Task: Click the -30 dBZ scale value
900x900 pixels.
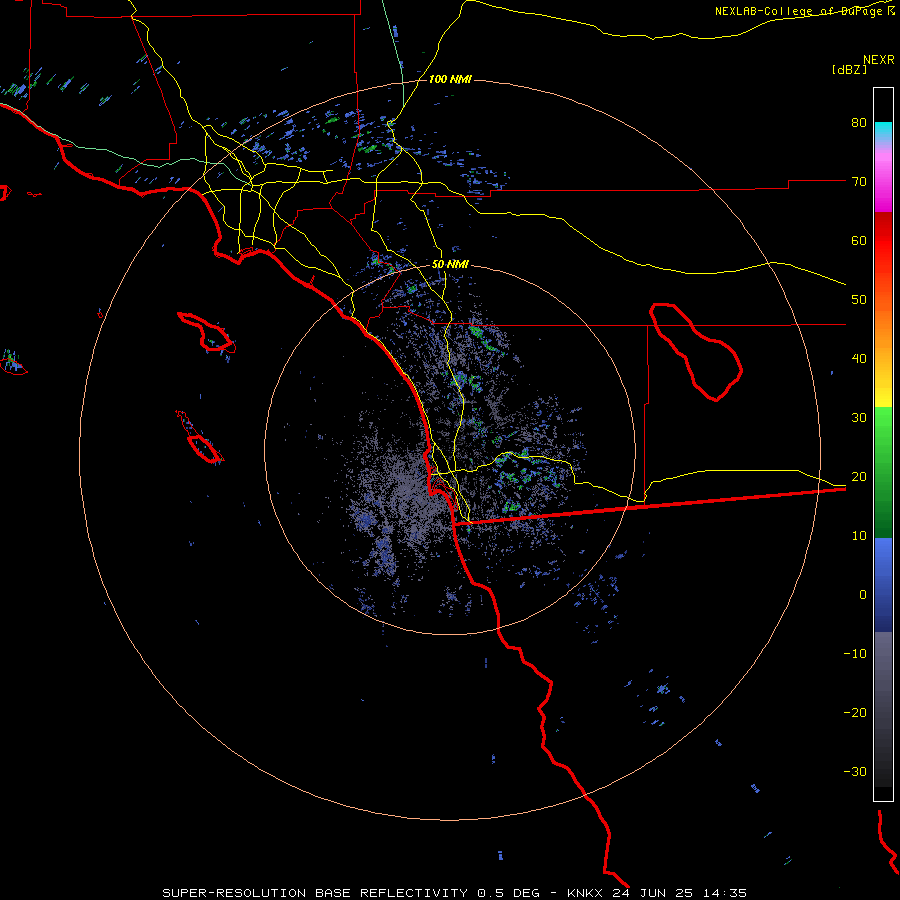Action: pyautogui.click(x=855, y=772)
